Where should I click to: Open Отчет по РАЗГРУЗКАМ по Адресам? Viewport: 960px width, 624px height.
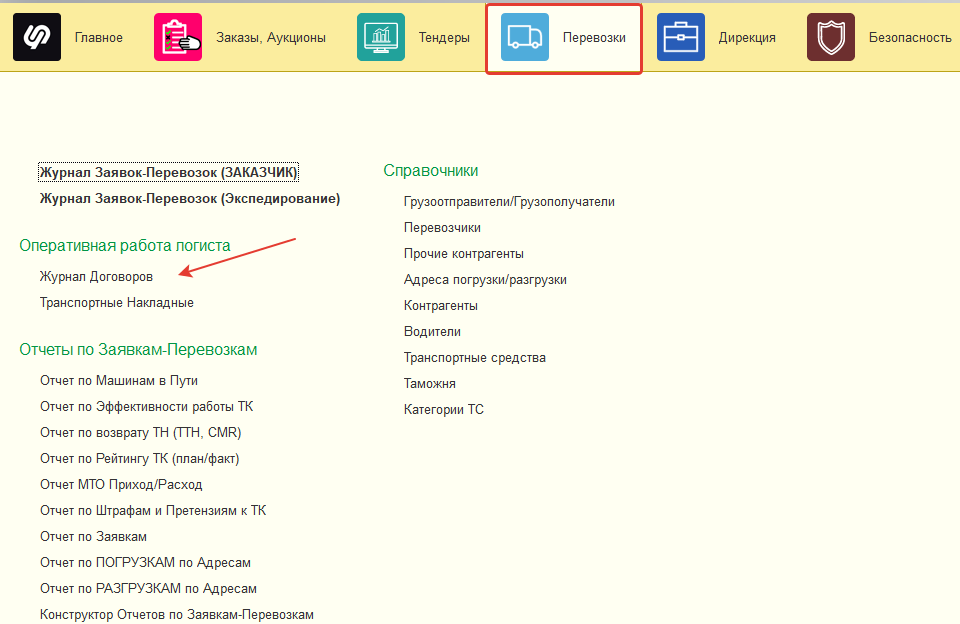pyautogui.click(x=148, y=588)
